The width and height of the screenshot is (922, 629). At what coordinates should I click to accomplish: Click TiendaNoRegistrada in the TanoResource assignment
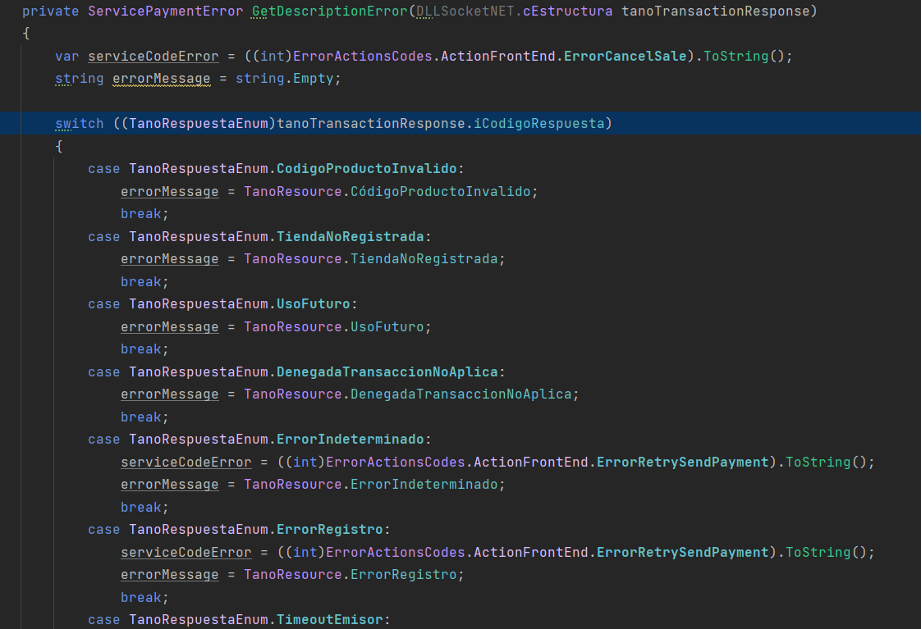pos(423,259)
